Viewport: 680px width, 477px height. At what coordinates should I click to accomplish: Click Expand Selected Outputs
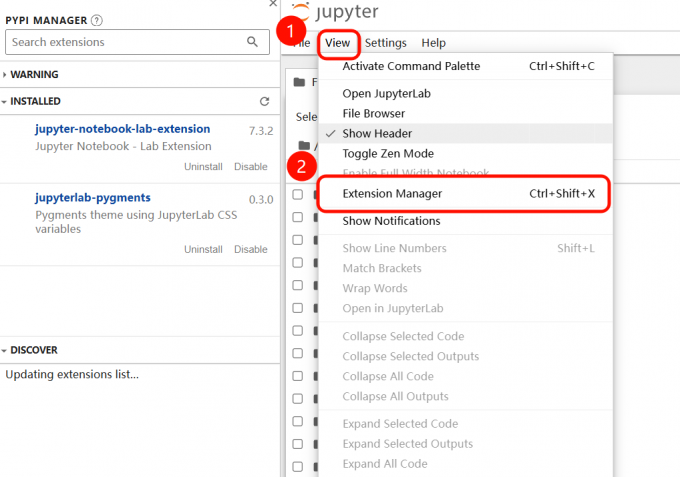click(466, 444)
